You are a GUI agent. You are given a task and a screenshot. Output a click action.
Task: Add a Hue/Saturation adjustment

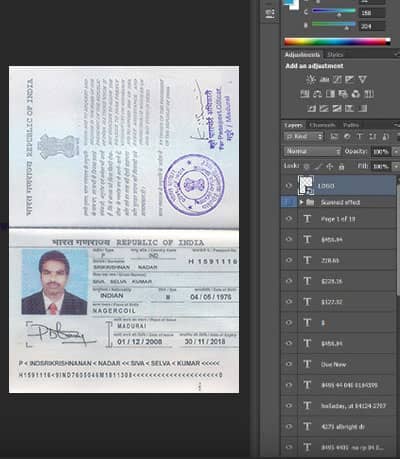pos(305,94)
